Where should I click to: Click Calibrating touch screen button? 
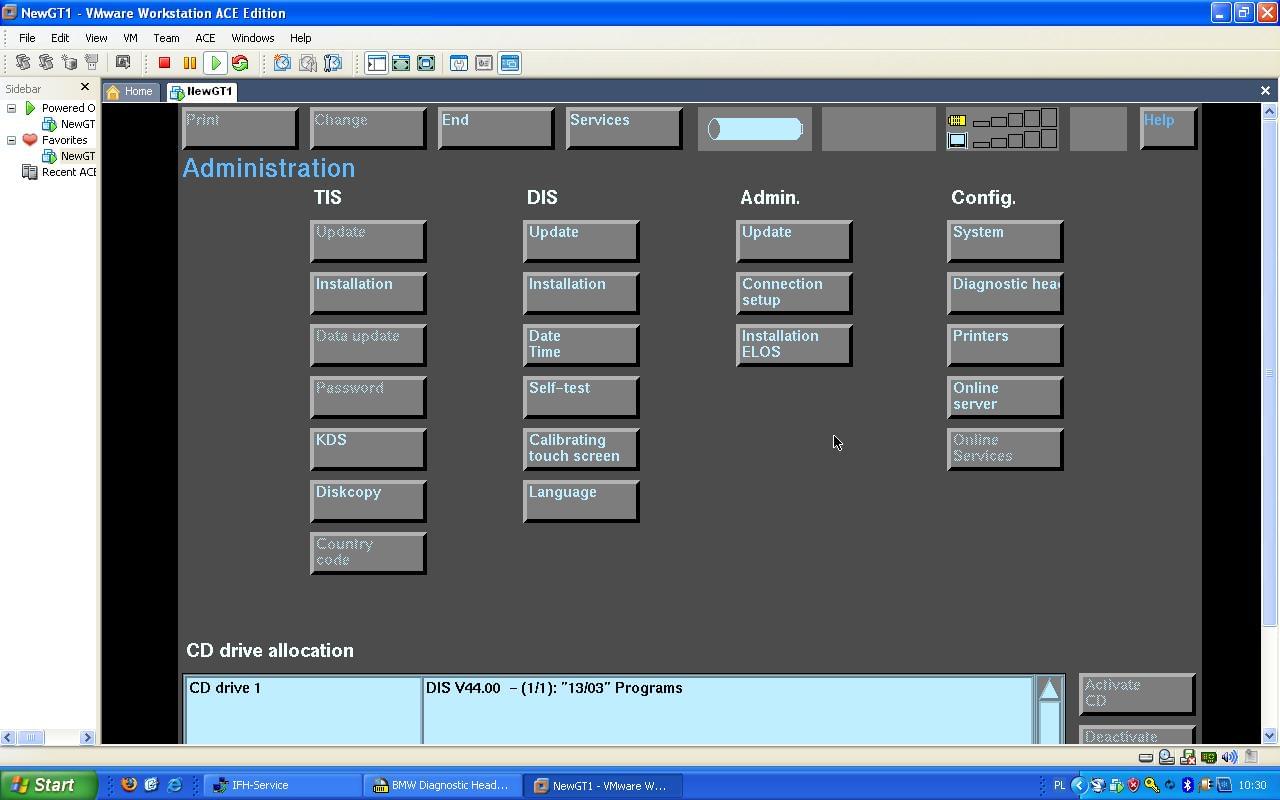coord(581,449)
